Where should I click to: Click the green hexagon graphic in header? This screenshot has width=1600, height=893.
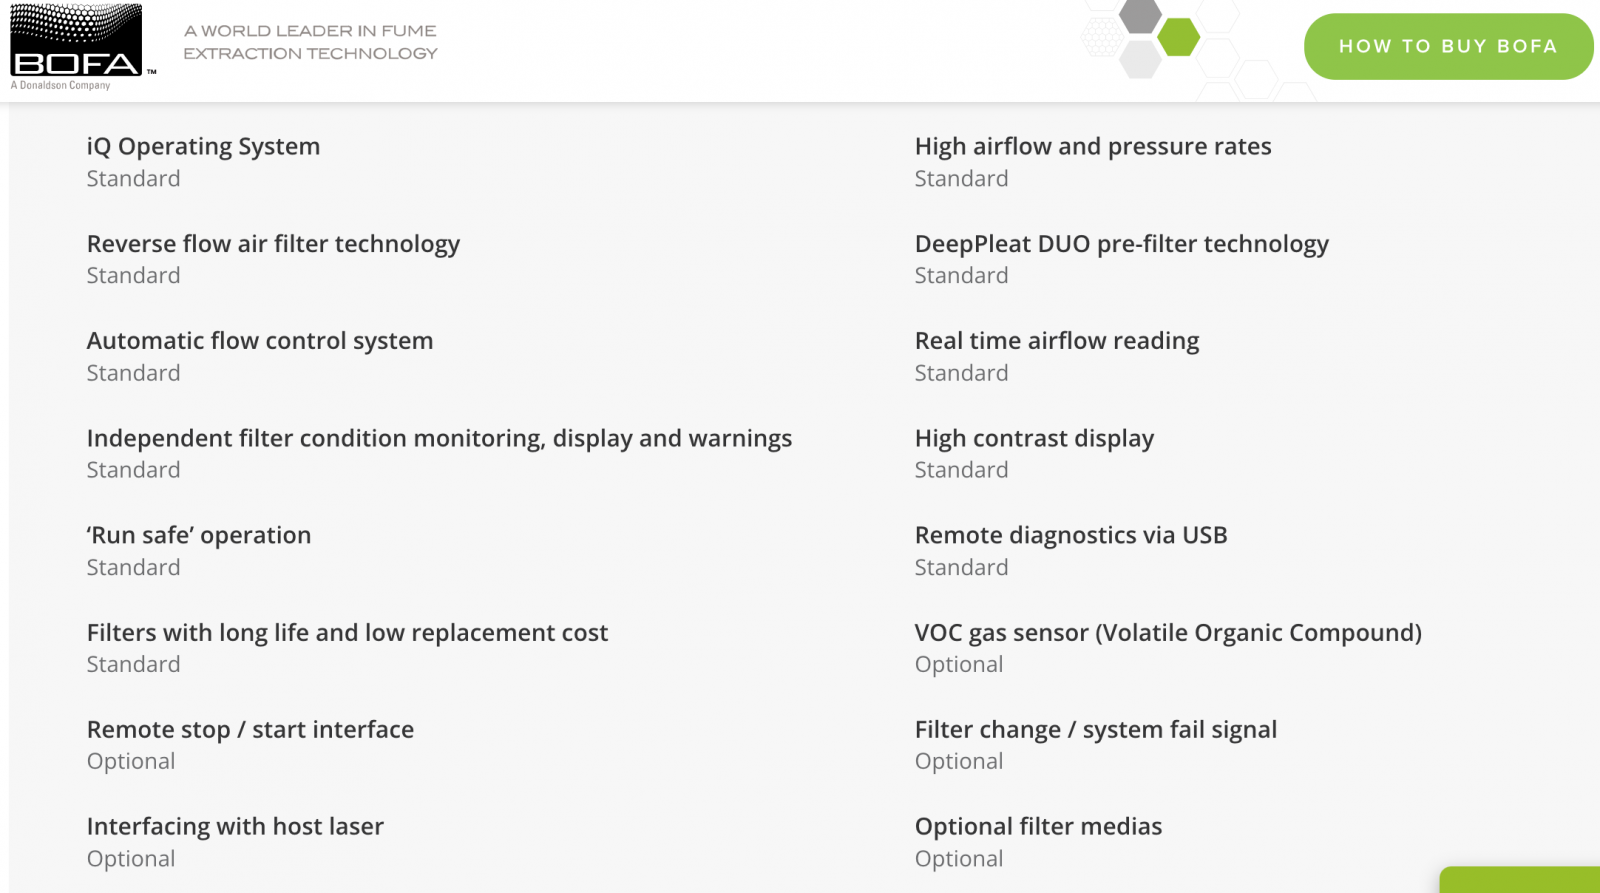(x=1179, y=37)
